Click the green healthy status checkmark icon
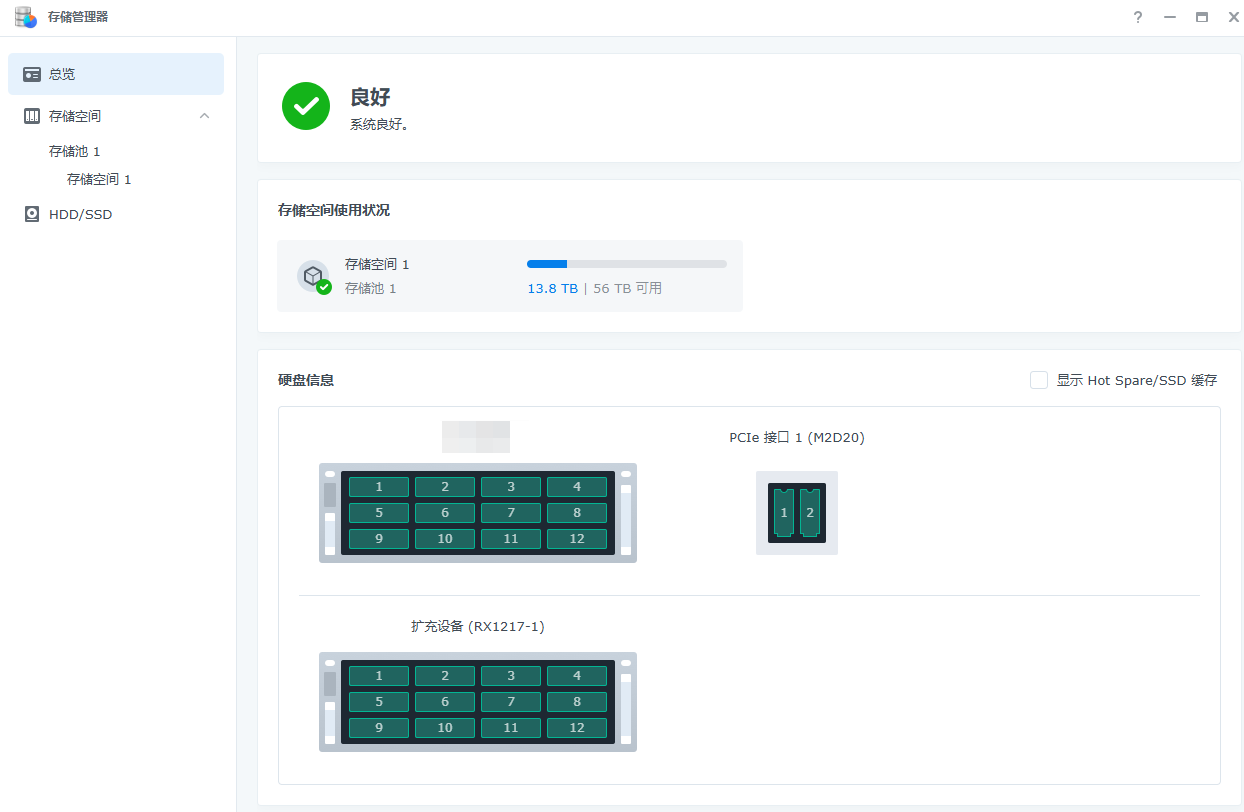Image resolution: width=1244 pixels, height=812 pixels. [x=306, y=106]
